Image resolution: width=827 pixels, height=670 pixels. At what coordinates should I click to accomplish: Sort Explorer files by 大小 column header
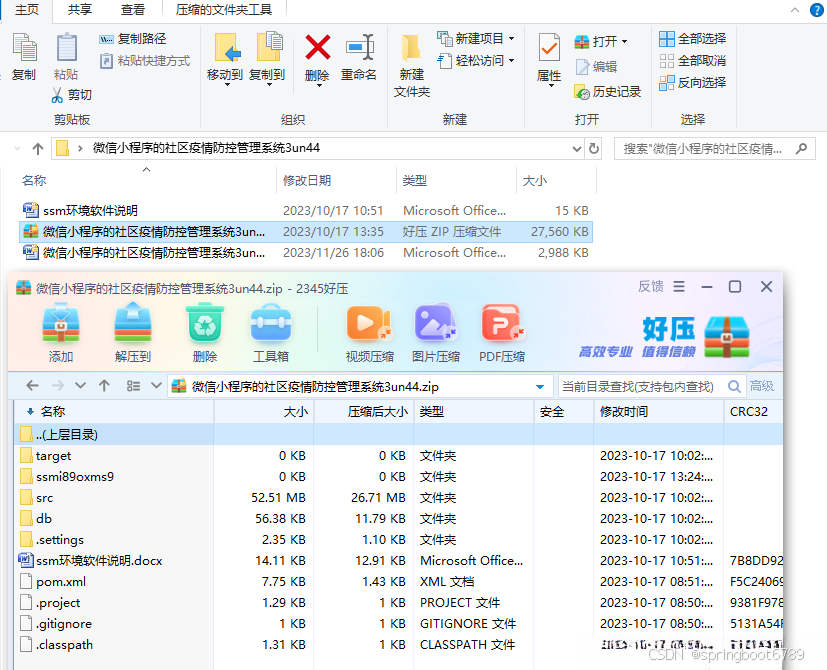coord(535,181)
